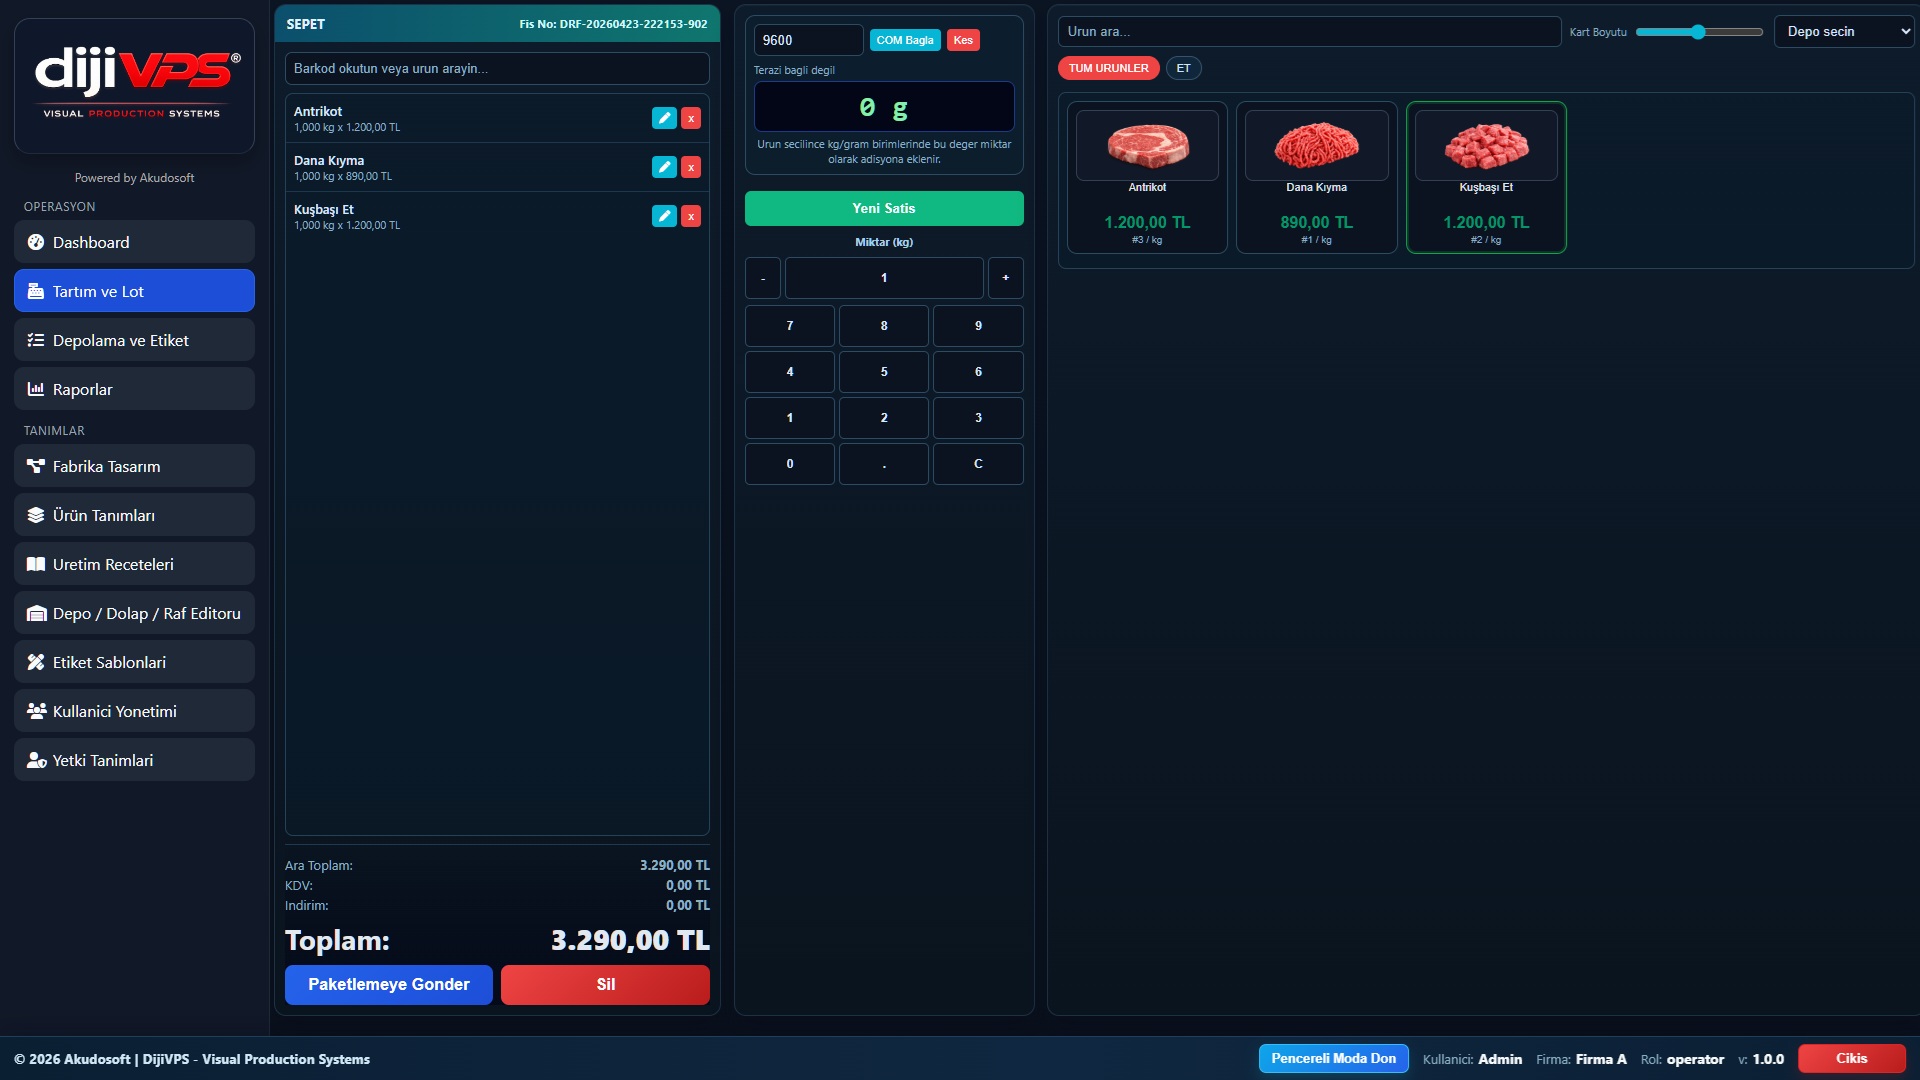
Task: Click Pencereli Moda Don button
Action: 1333,1058
